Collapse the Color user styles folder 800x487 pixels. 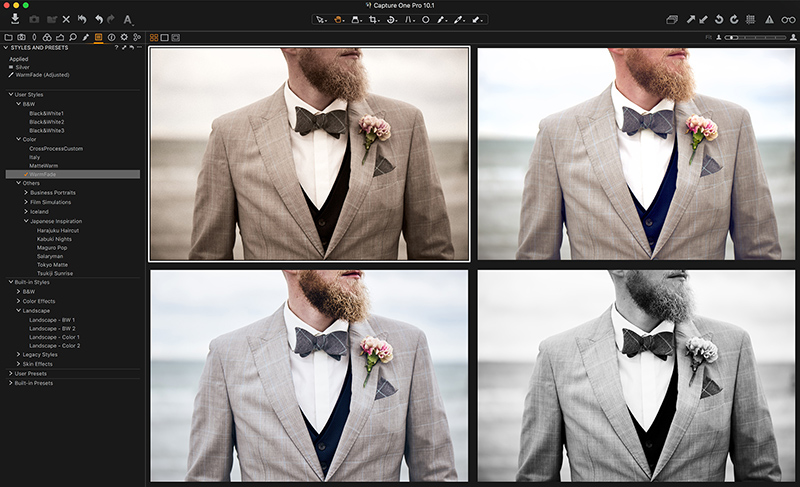coord(18,139)
